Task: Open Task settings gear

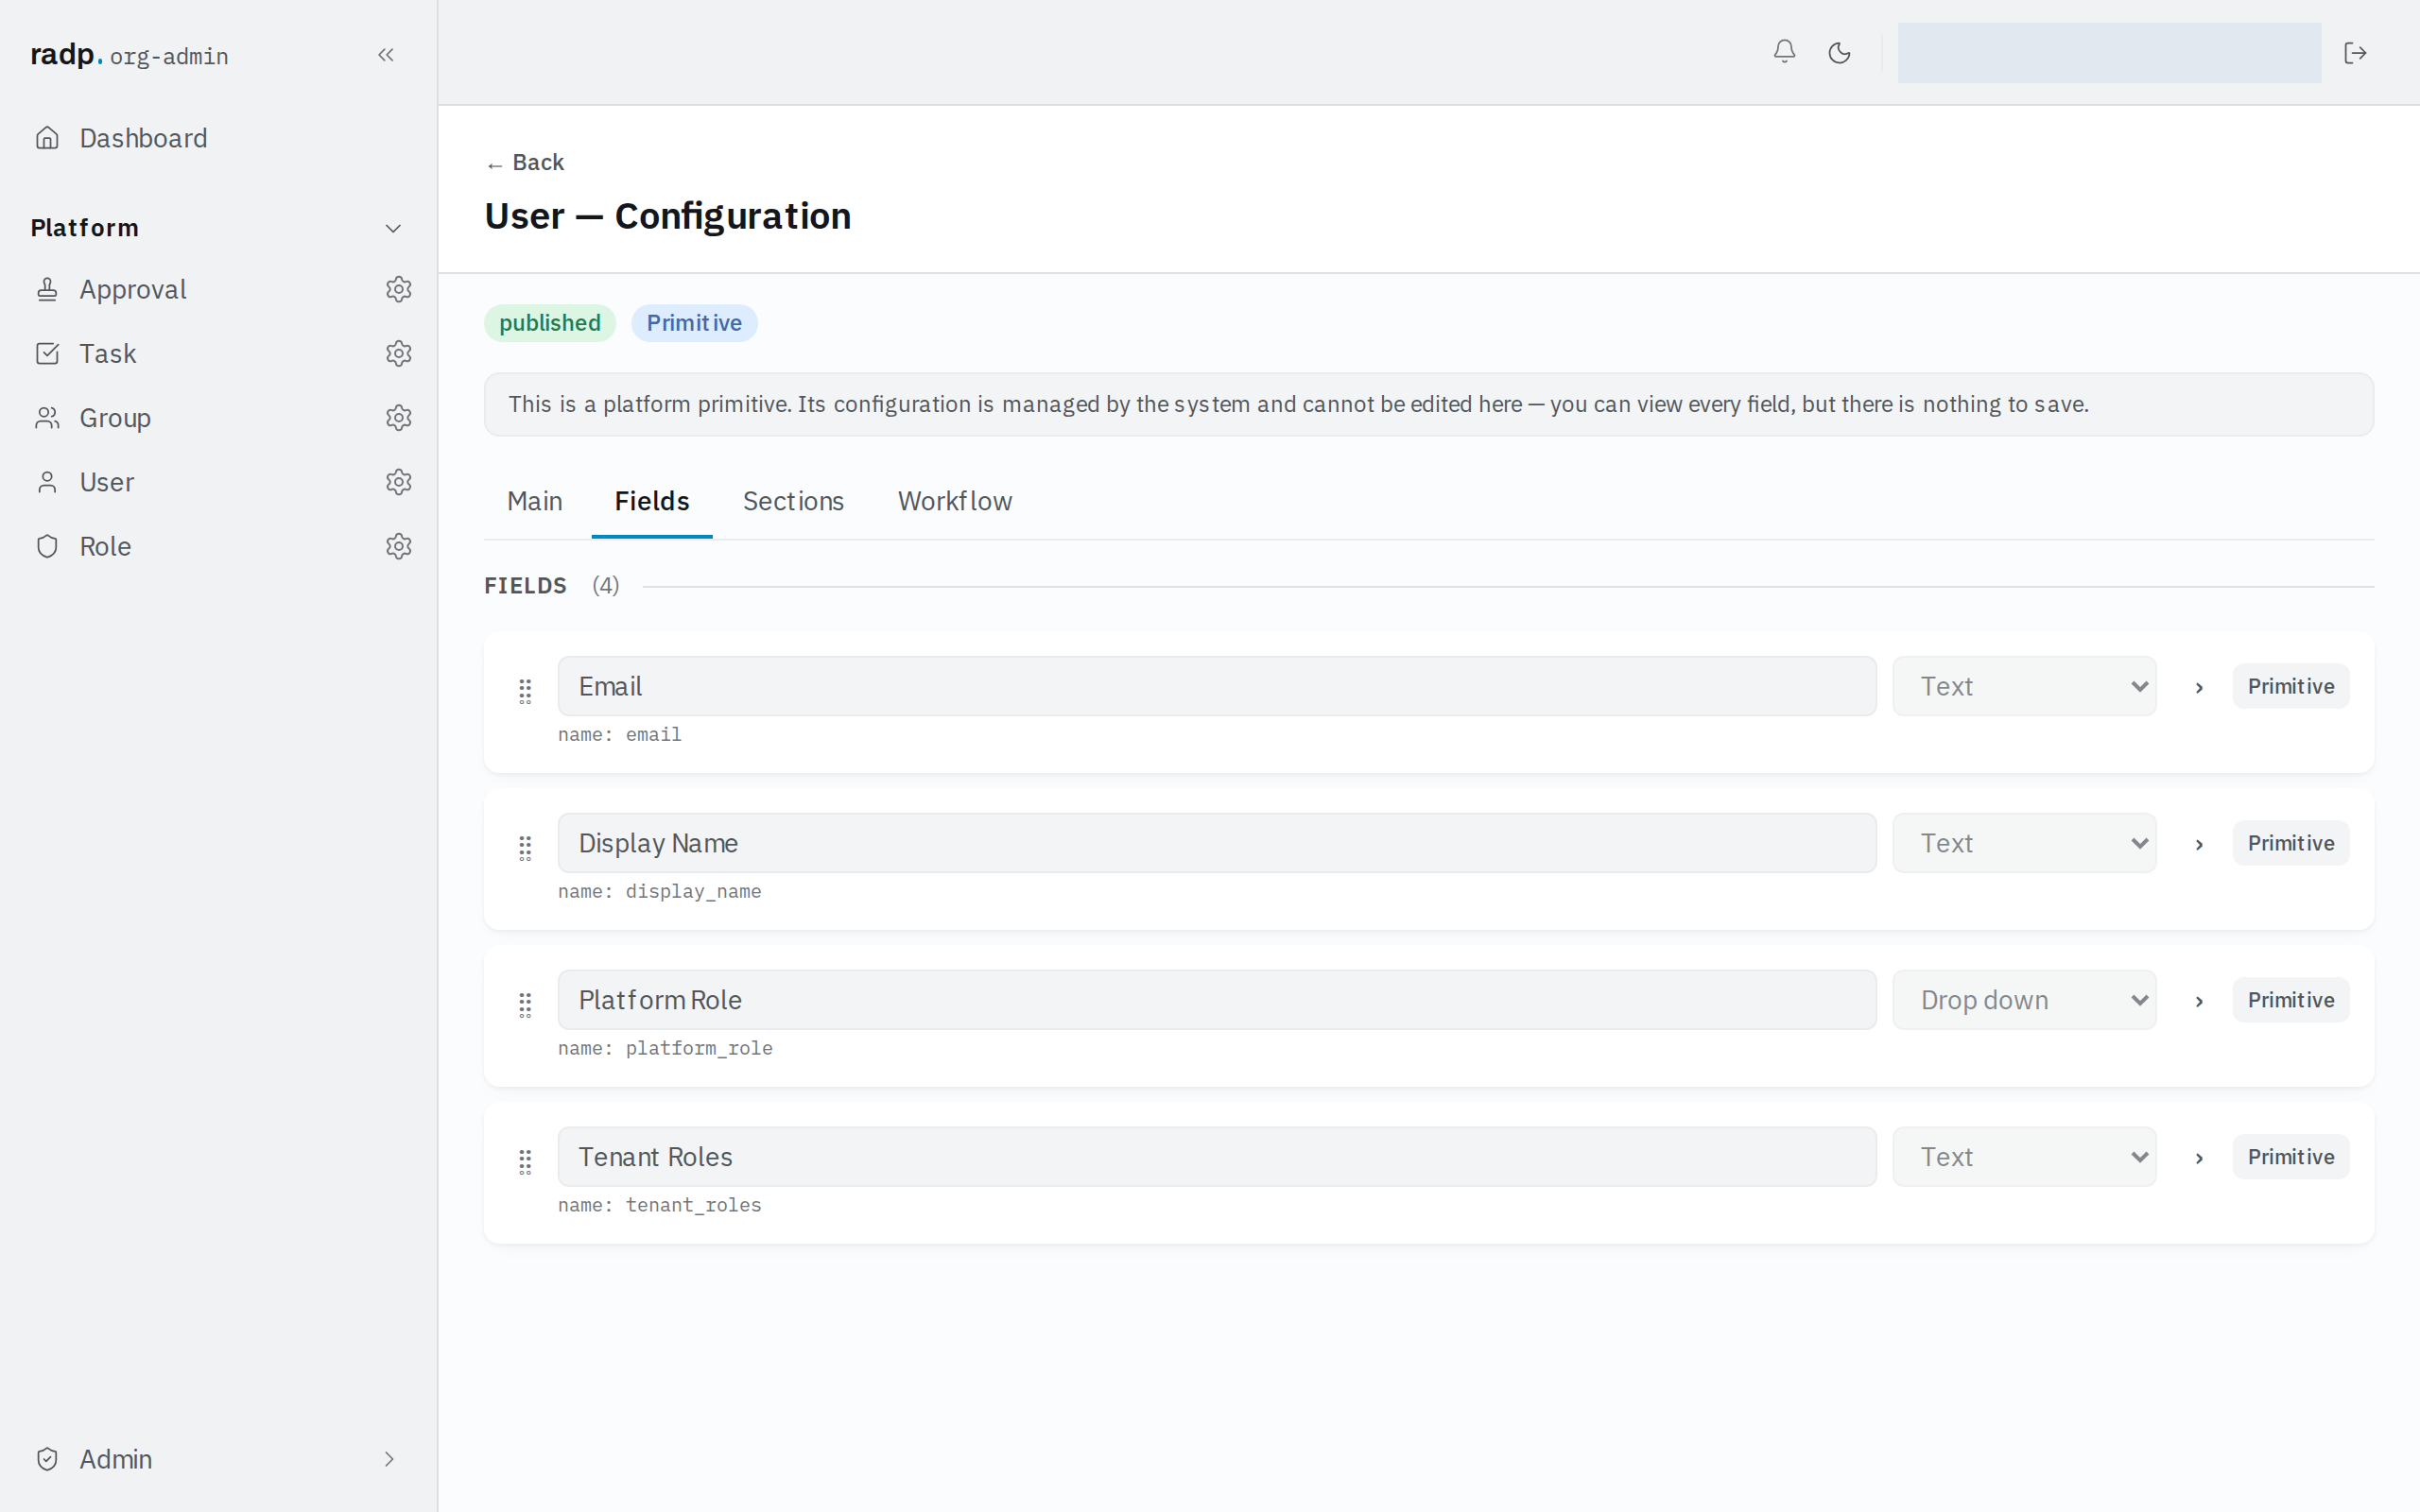Action: (399, 353)
